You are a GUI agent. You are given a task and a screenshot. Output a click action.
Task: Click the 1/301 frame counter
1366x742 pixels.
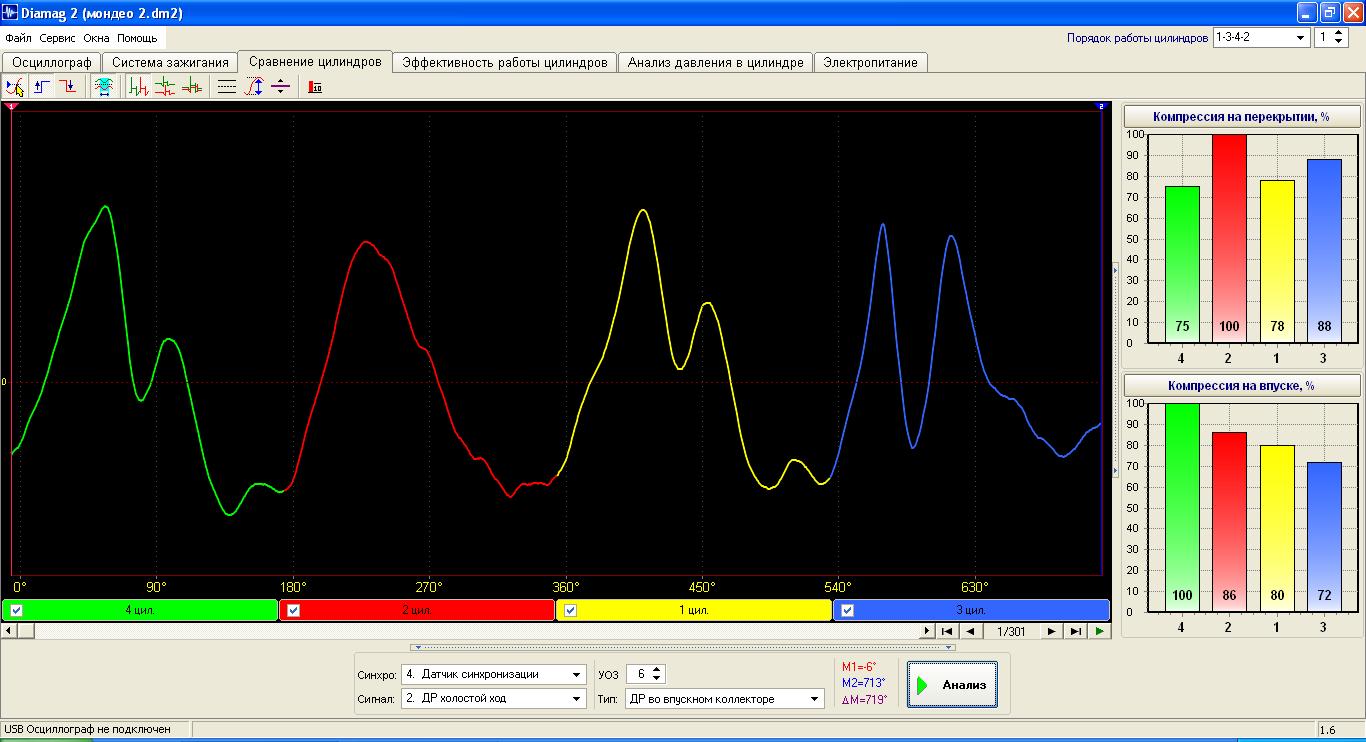(1011, 631)
